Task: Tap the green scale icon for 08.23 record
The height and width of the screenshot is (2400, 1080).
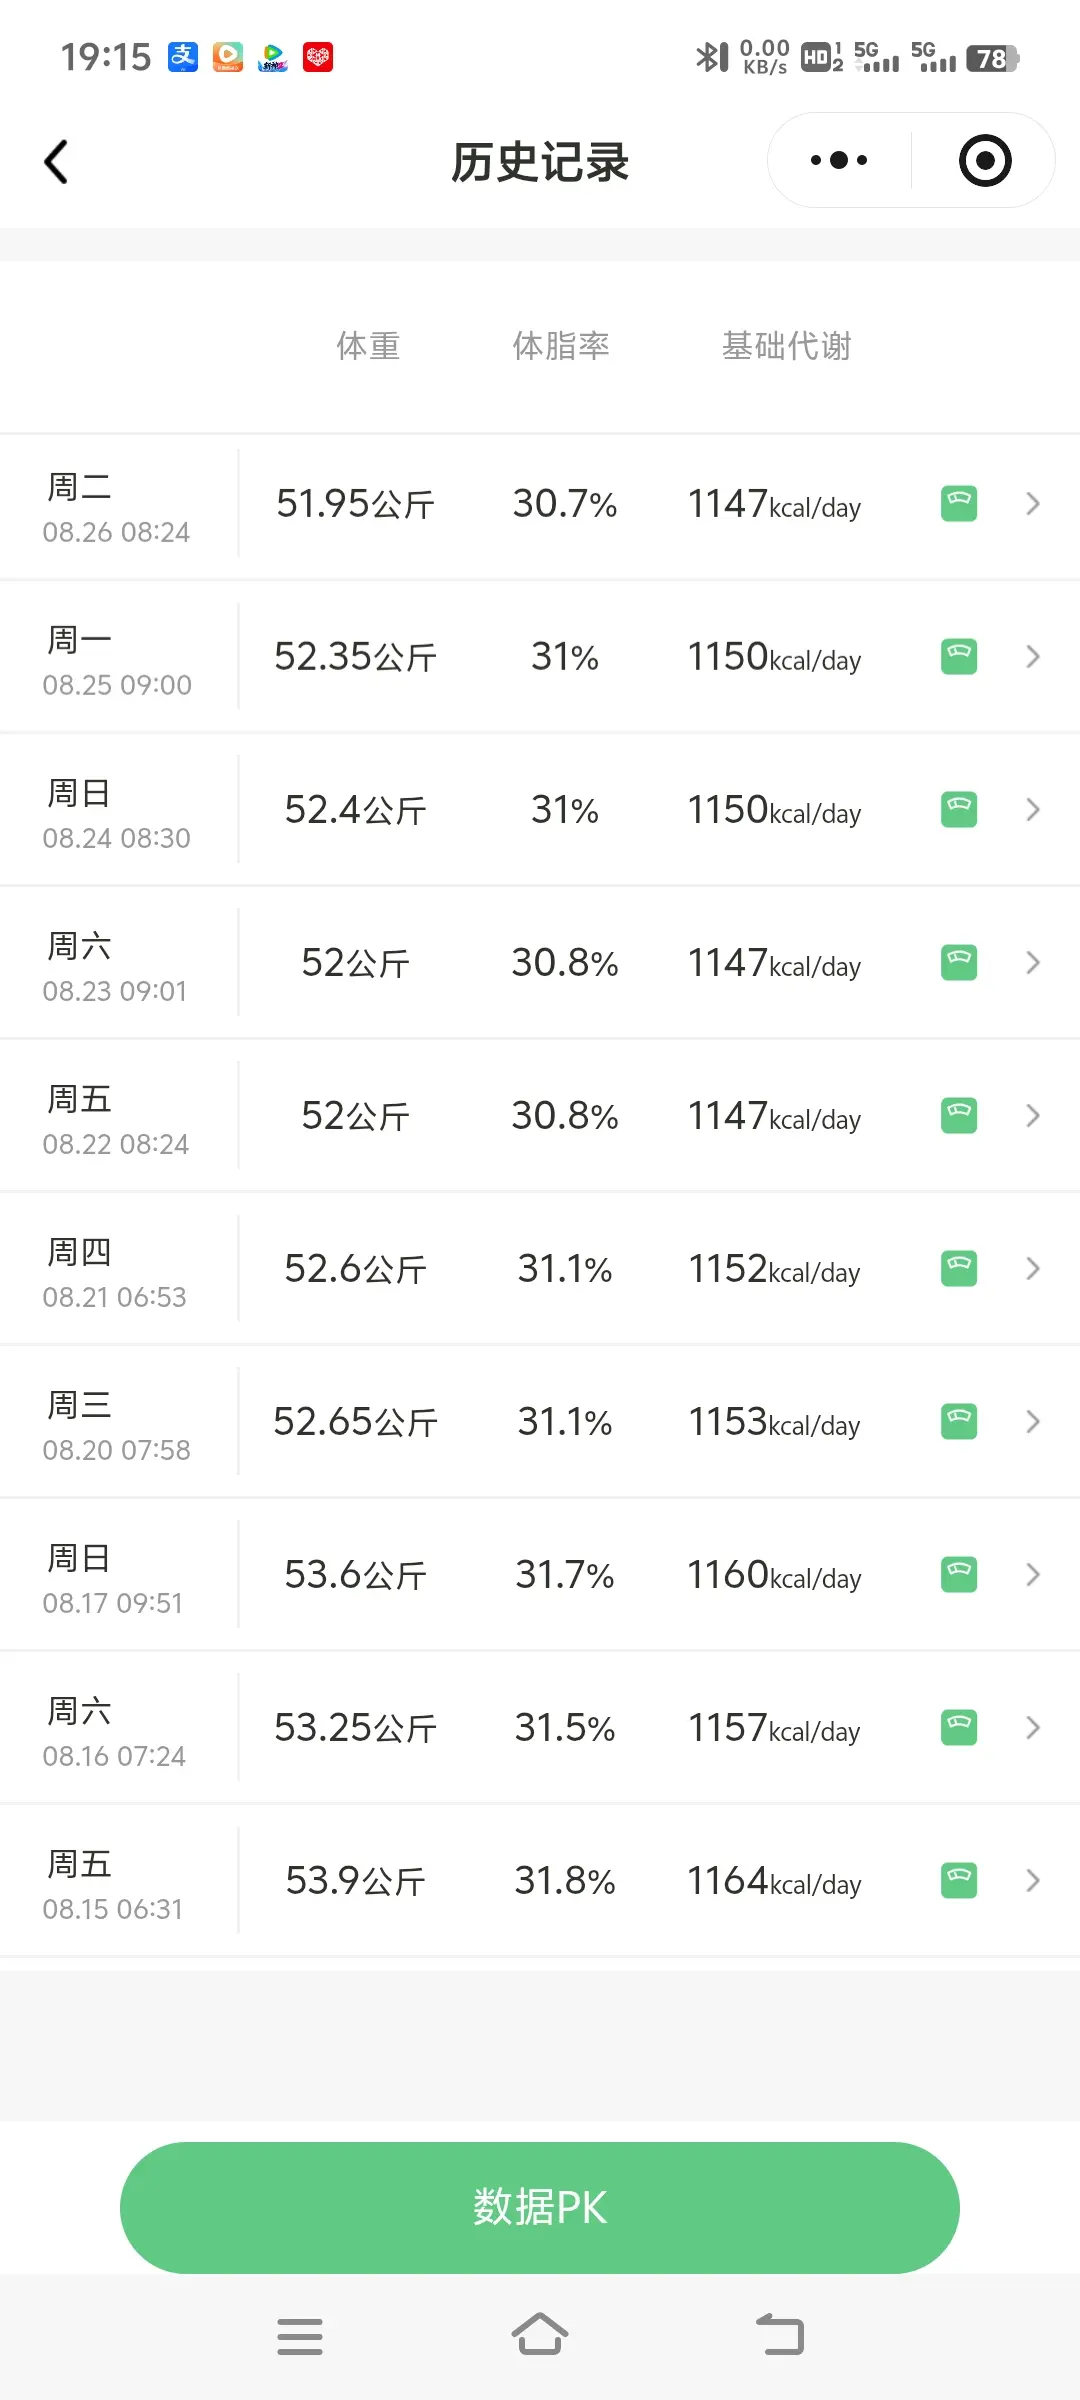Action: click(959, 963)
